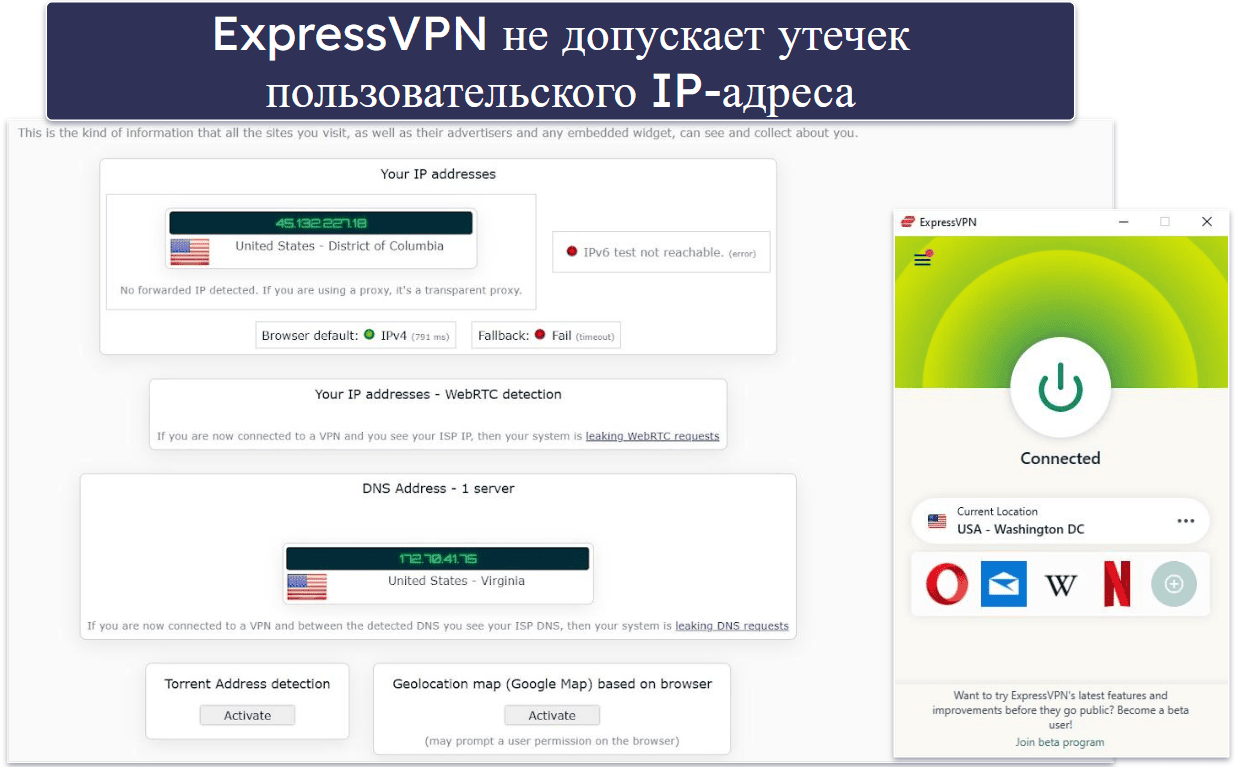The height and width of the screenshot is (767, 1235).
Task: Click the US flag in Current Location
Action: [937, 521]
